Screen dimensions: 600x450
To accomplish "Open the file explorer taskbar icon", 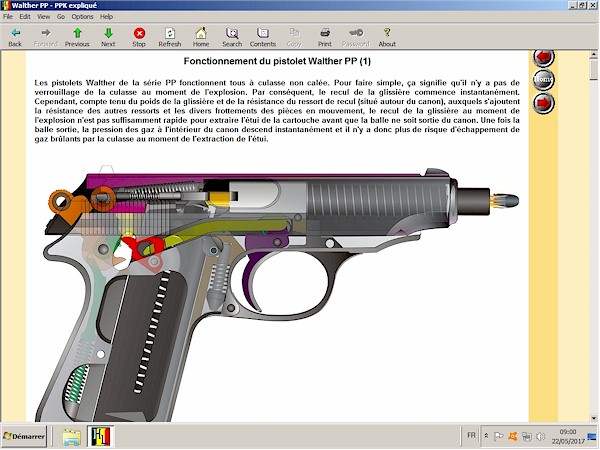I will [72, 437].
